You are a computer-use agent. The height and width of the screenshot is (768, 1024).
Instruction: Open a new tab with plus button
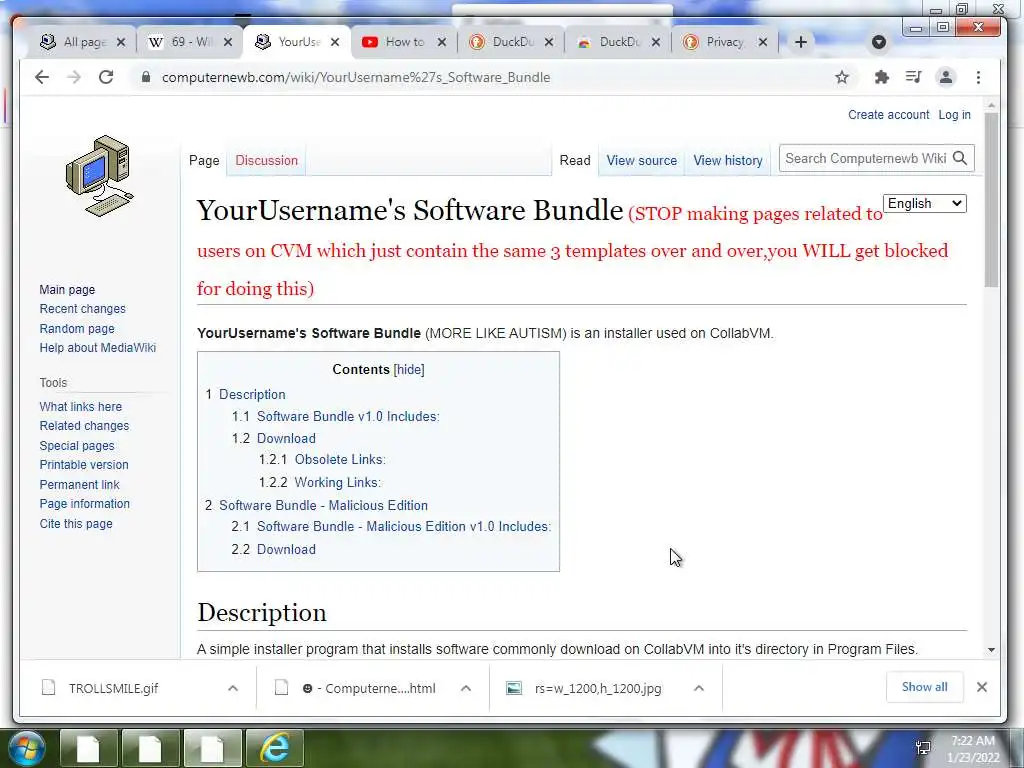coord(801,42)
